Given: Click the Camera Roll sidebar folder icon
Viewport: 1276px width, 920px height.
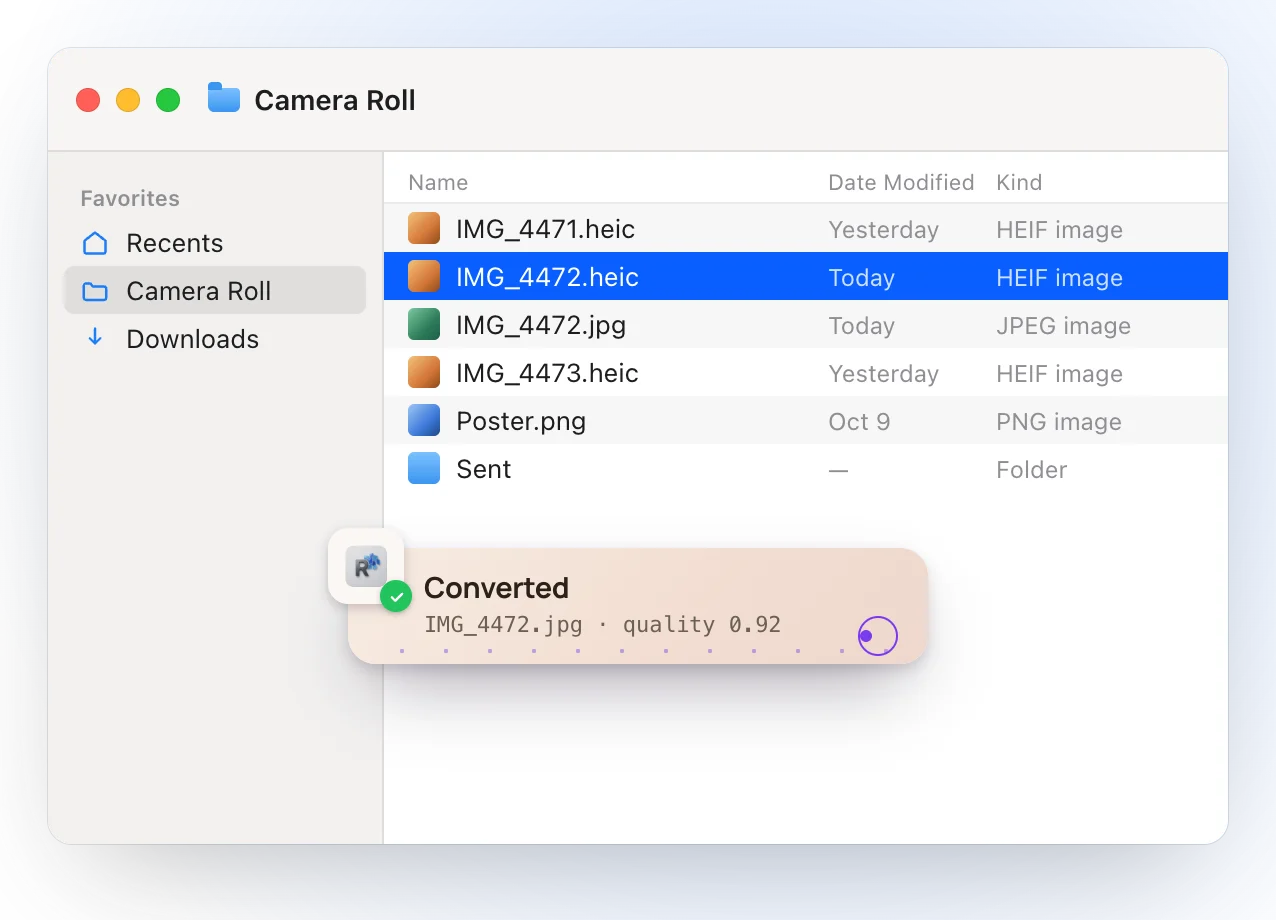Looking at the screenshot, I should 95,291.
